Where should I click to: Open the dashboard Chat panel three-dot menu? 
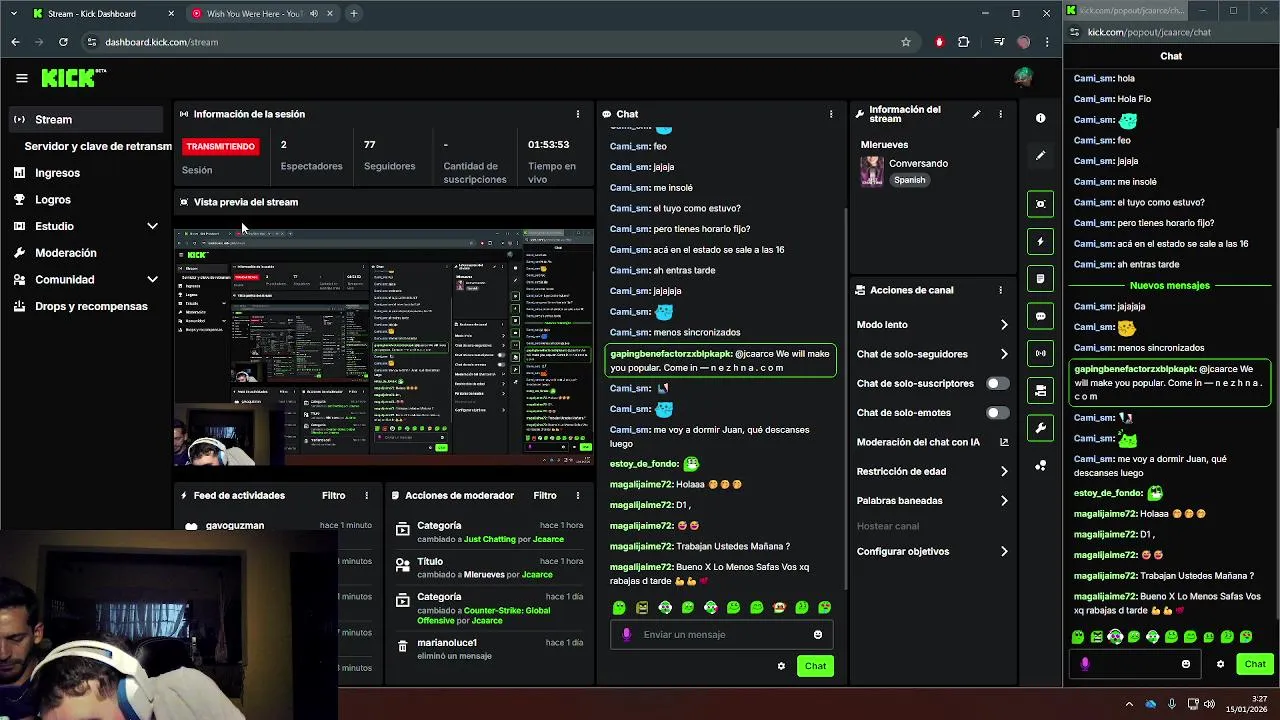(x=830, y=114)
